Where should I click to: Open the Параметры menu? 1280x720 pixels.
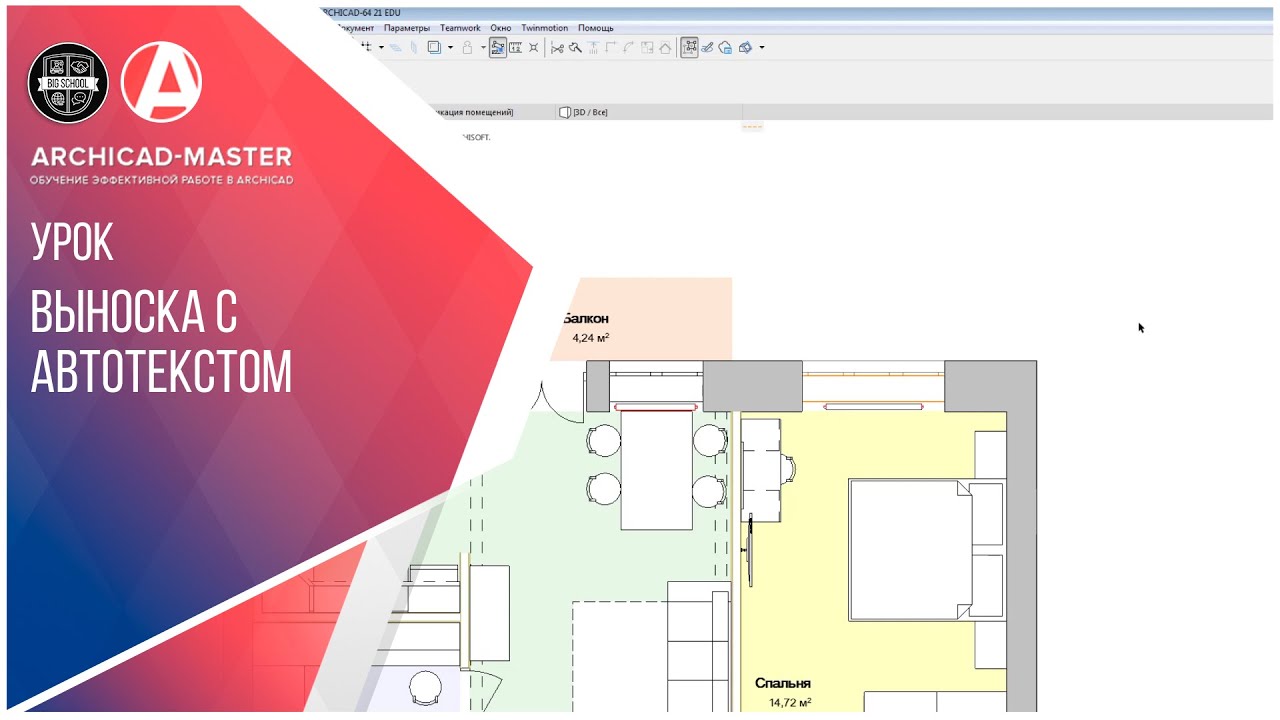pyautogui.click(x=407, y=28)
